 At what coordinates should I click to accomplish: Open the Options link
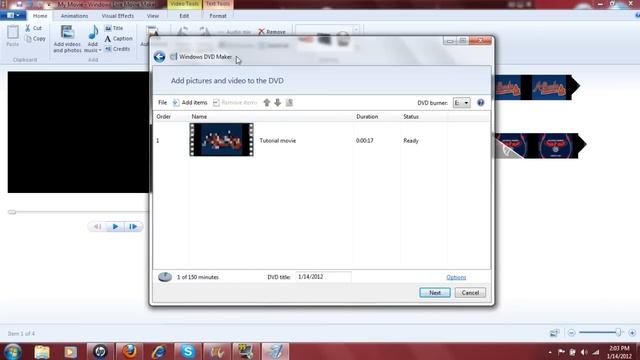click(456, 277)
